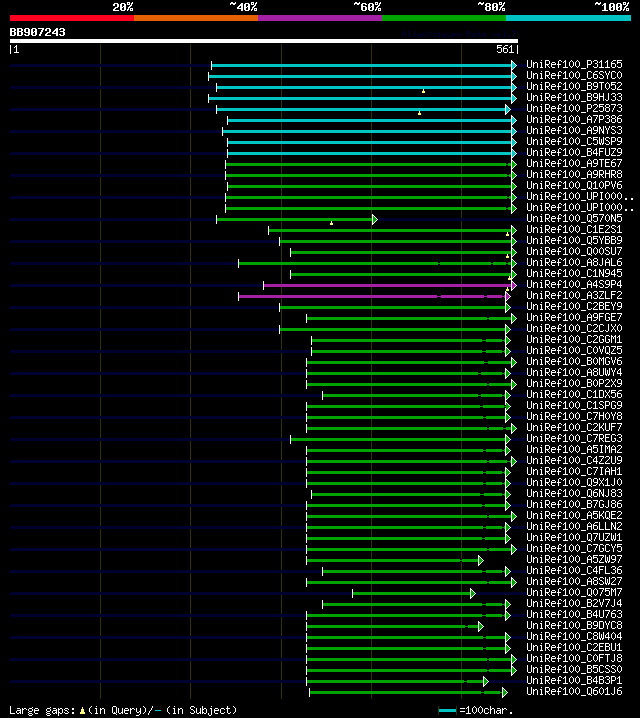
Task: Select the UniRef100_B4FUZ9 label
Action: tap(574, 152)
